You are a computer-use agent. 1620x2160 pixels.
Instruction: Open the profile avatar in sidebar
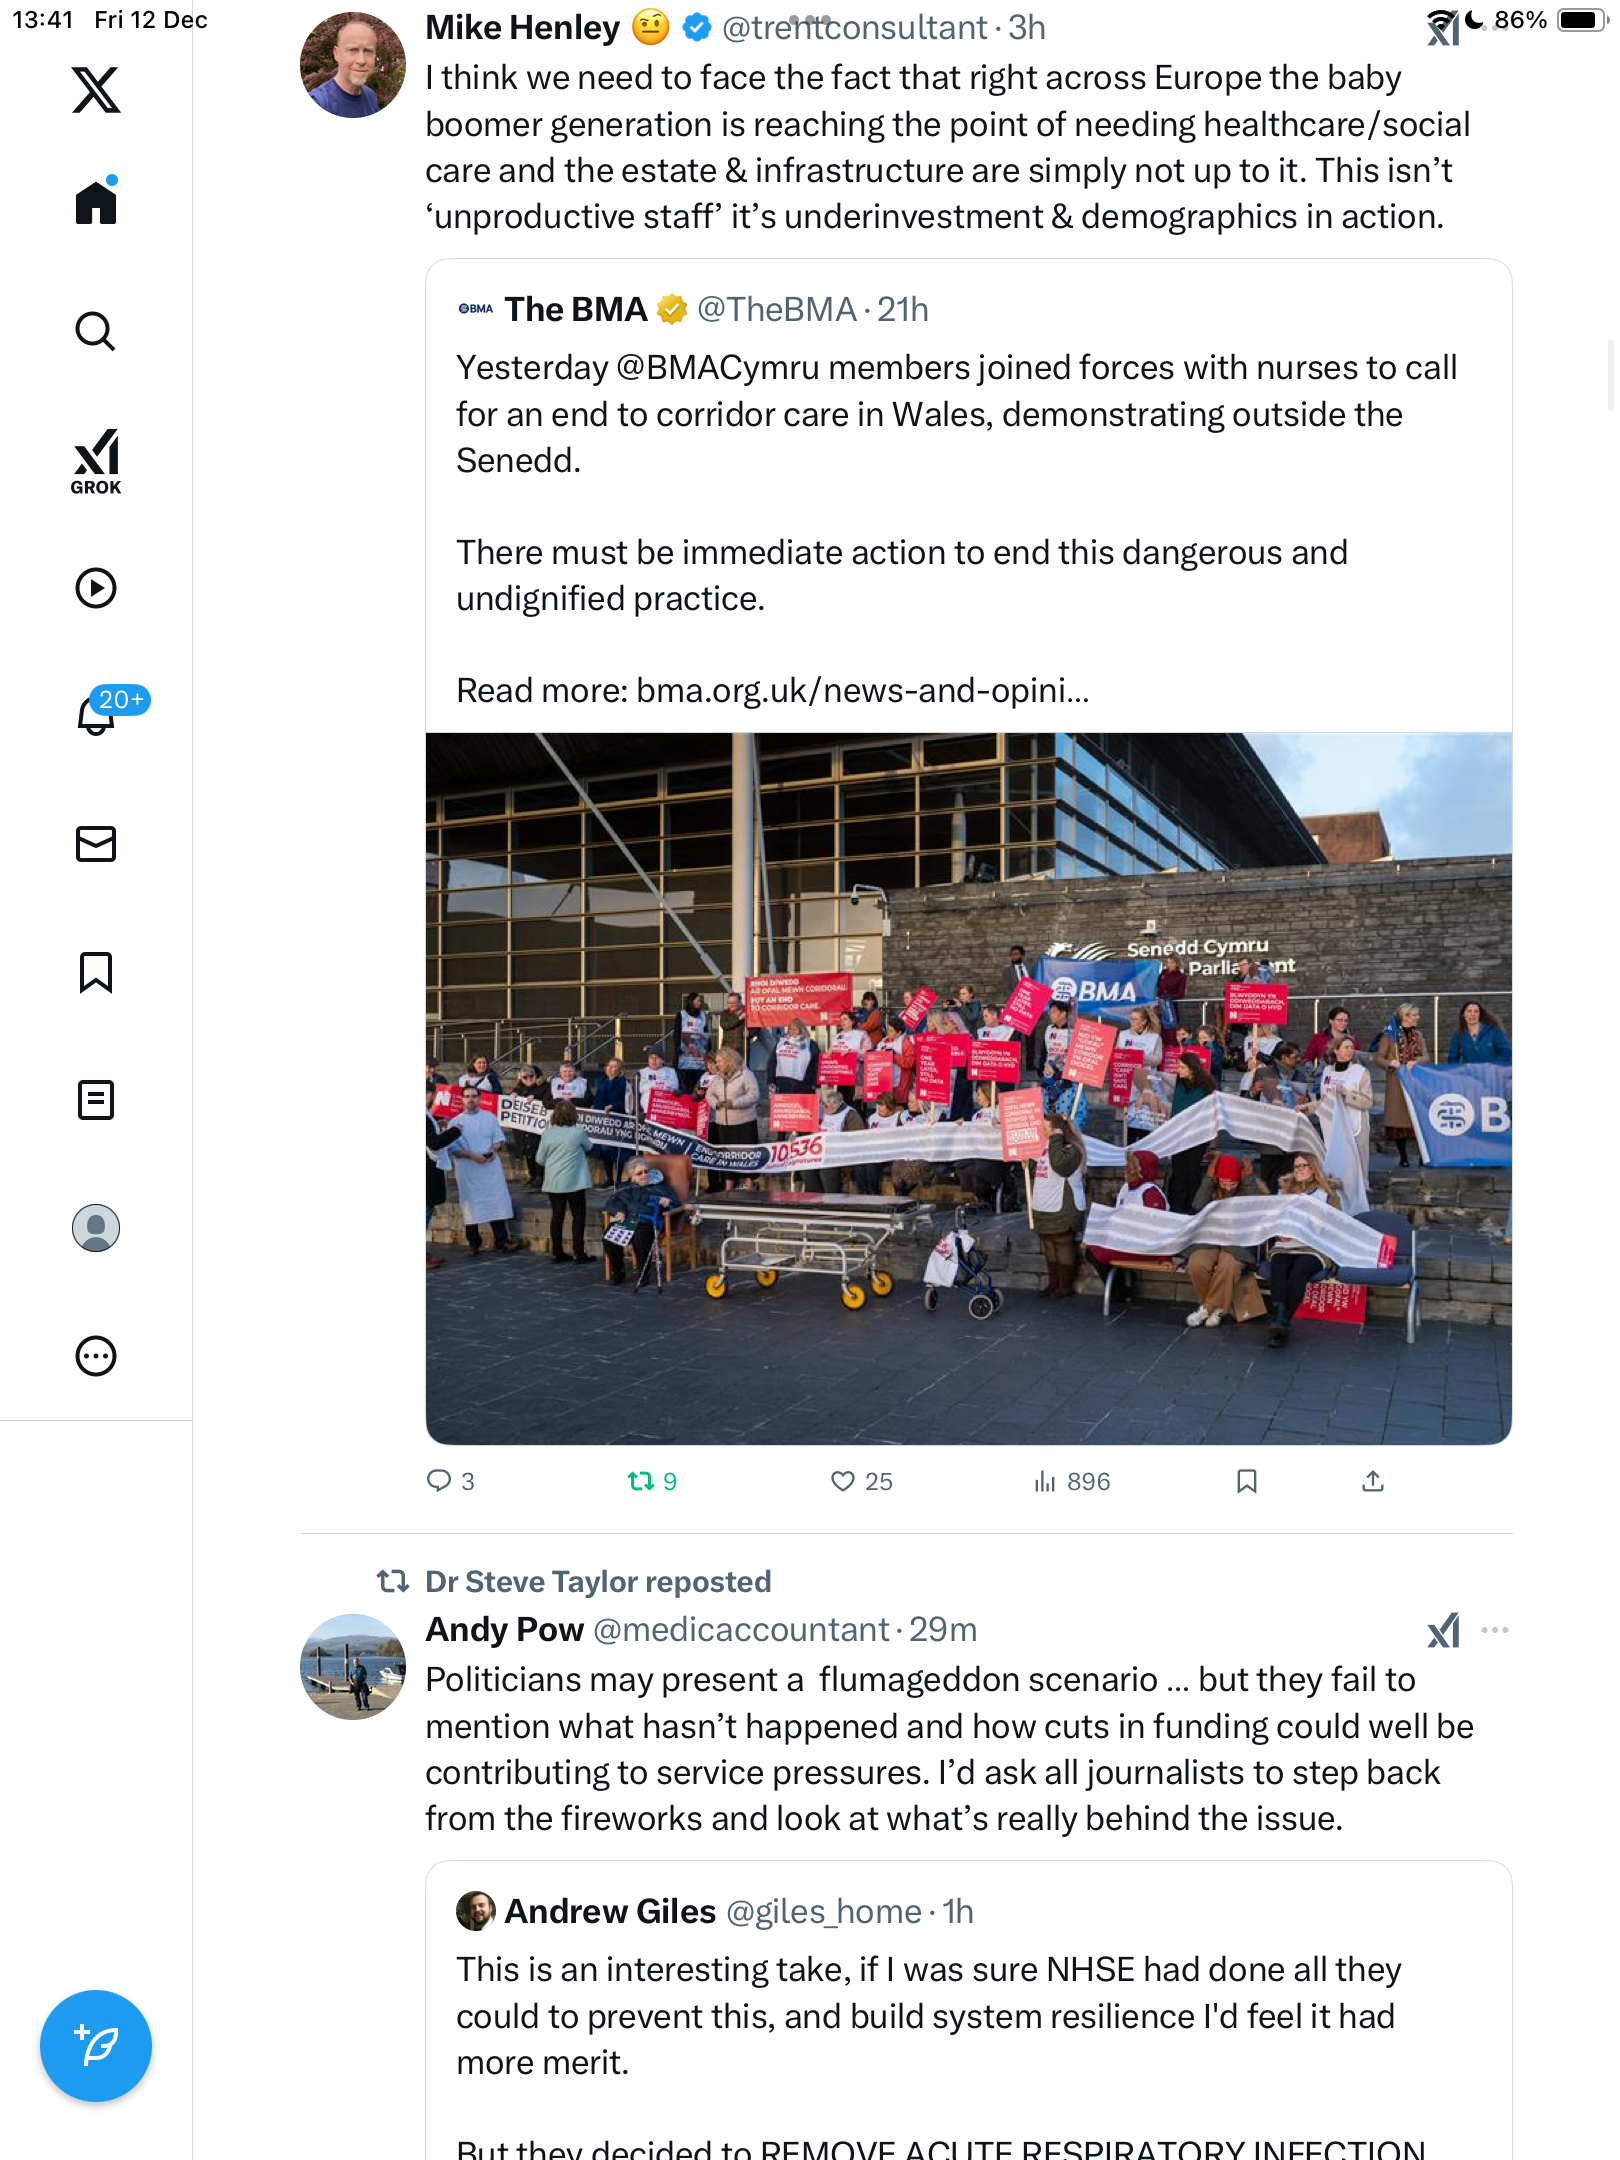pos(96,1228)
